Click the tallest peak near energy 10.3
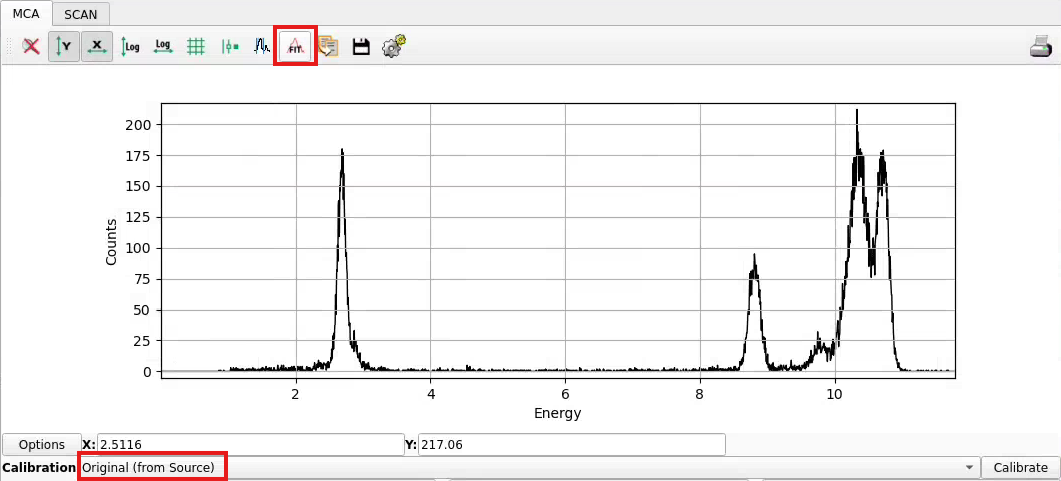Image resolution: width=1061 pixels, height=481 pixels. [x=857, y=112]
